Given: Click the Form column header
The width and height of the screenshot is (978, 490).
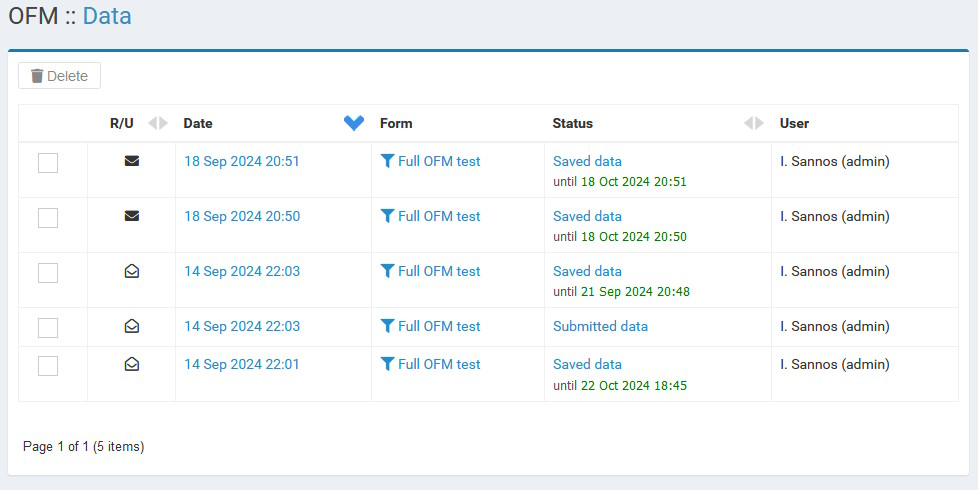Looking at the screenshot, I should coord(396,123).
